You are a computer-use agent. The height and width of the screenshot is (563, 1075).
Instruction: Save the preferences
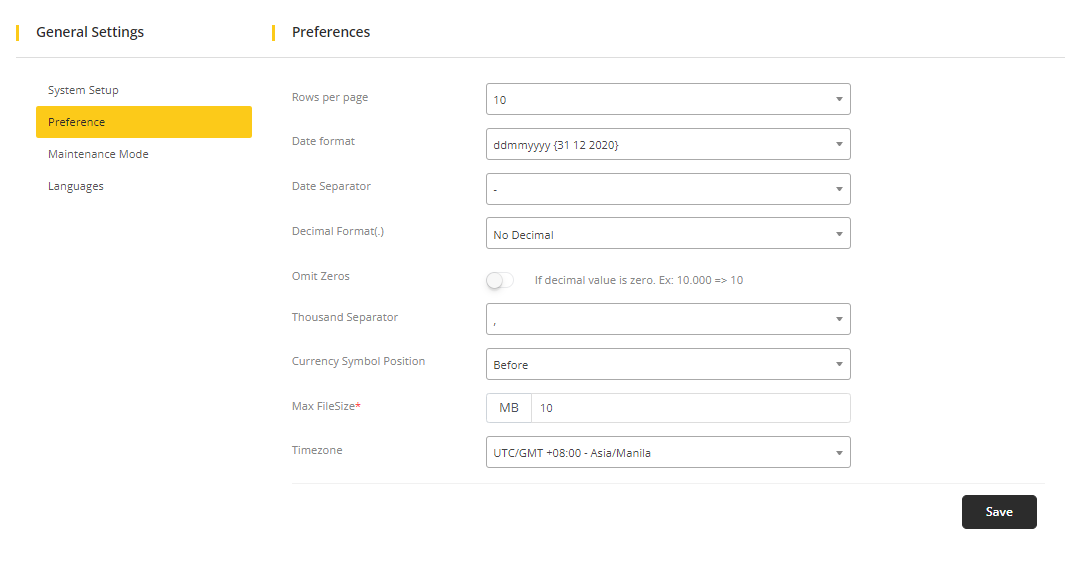(x=998, y=512)
